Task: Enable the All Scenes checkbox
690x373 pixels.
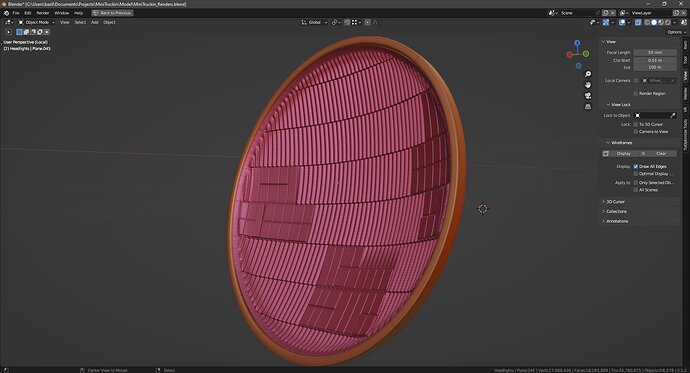Action: tap(636, 190)
